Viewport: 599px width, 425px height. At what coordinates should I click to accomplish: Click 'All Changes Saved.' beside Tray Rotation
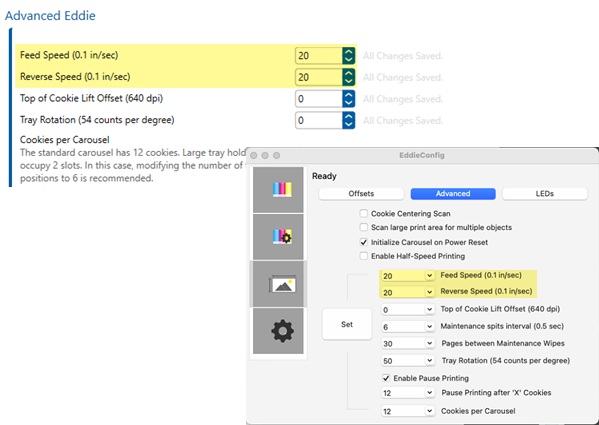[403, 121]
